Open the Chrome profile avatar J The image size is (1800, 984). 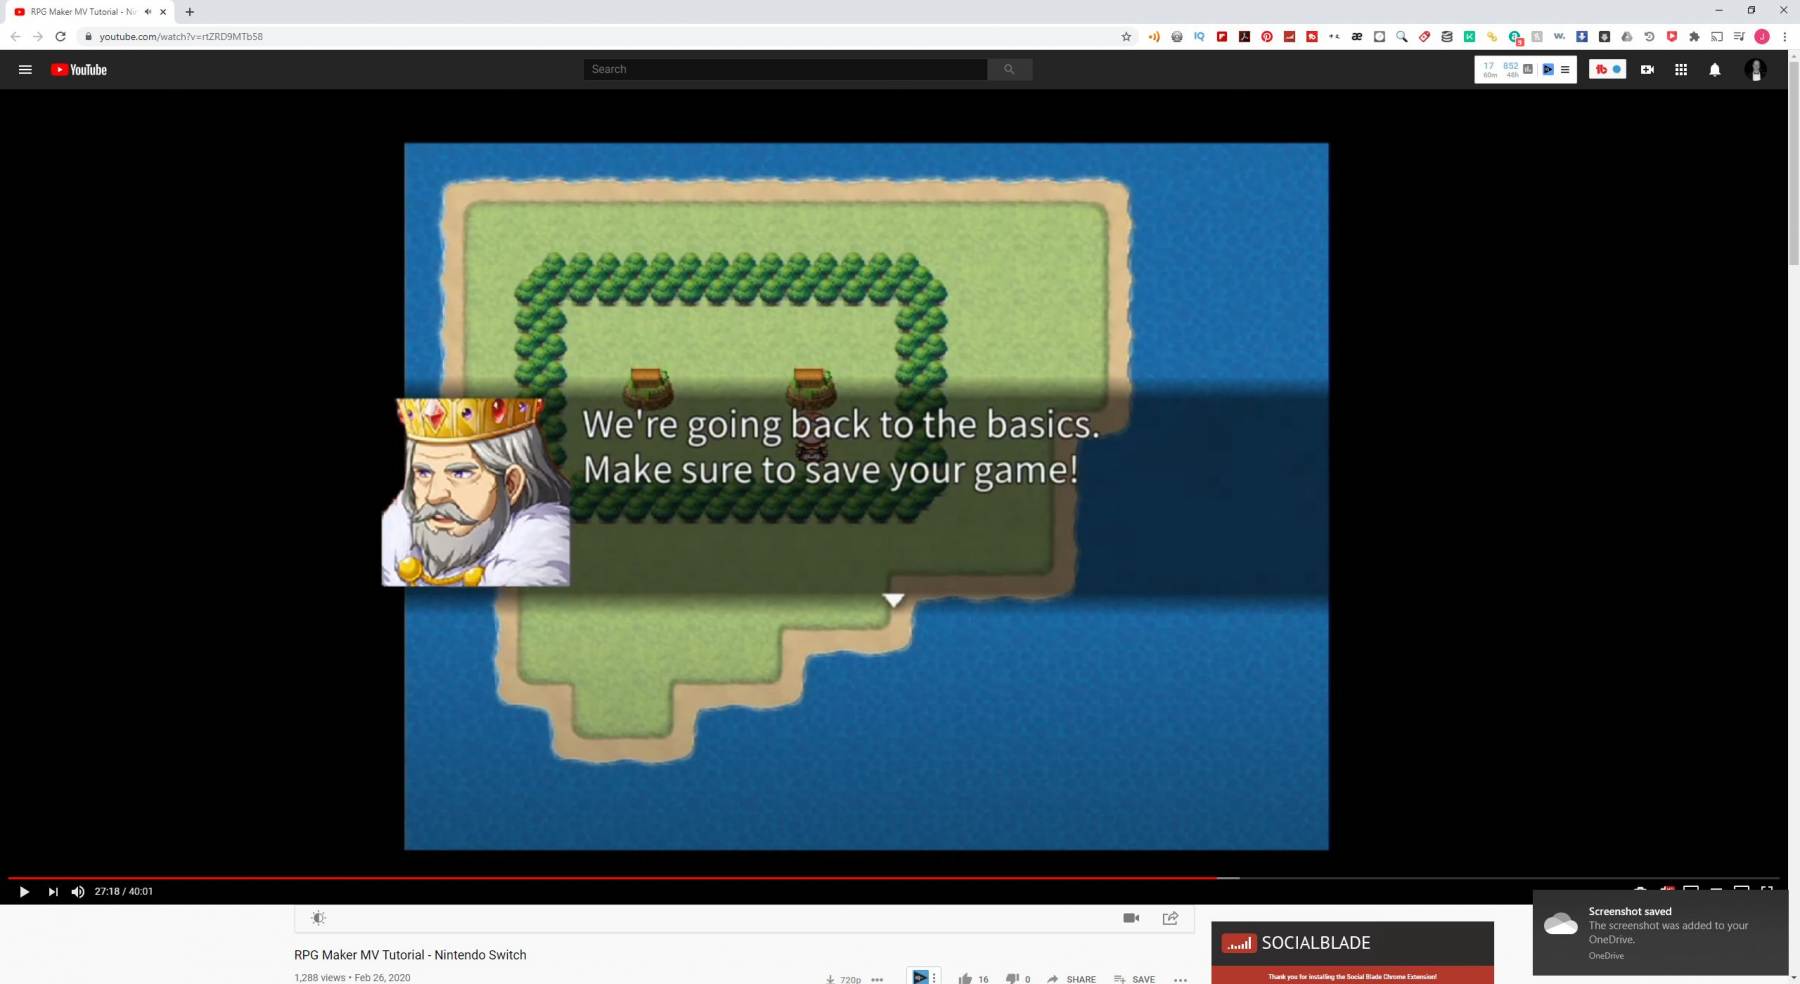click(x=1762, y=36)
